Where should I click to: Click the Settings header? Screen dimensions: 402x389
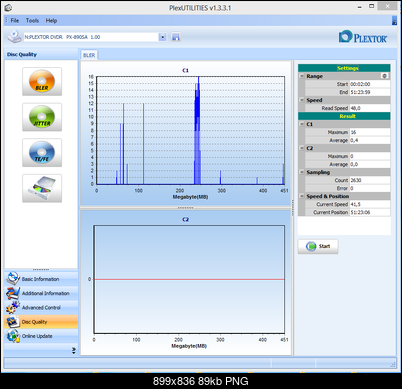[x=344, y=68]
